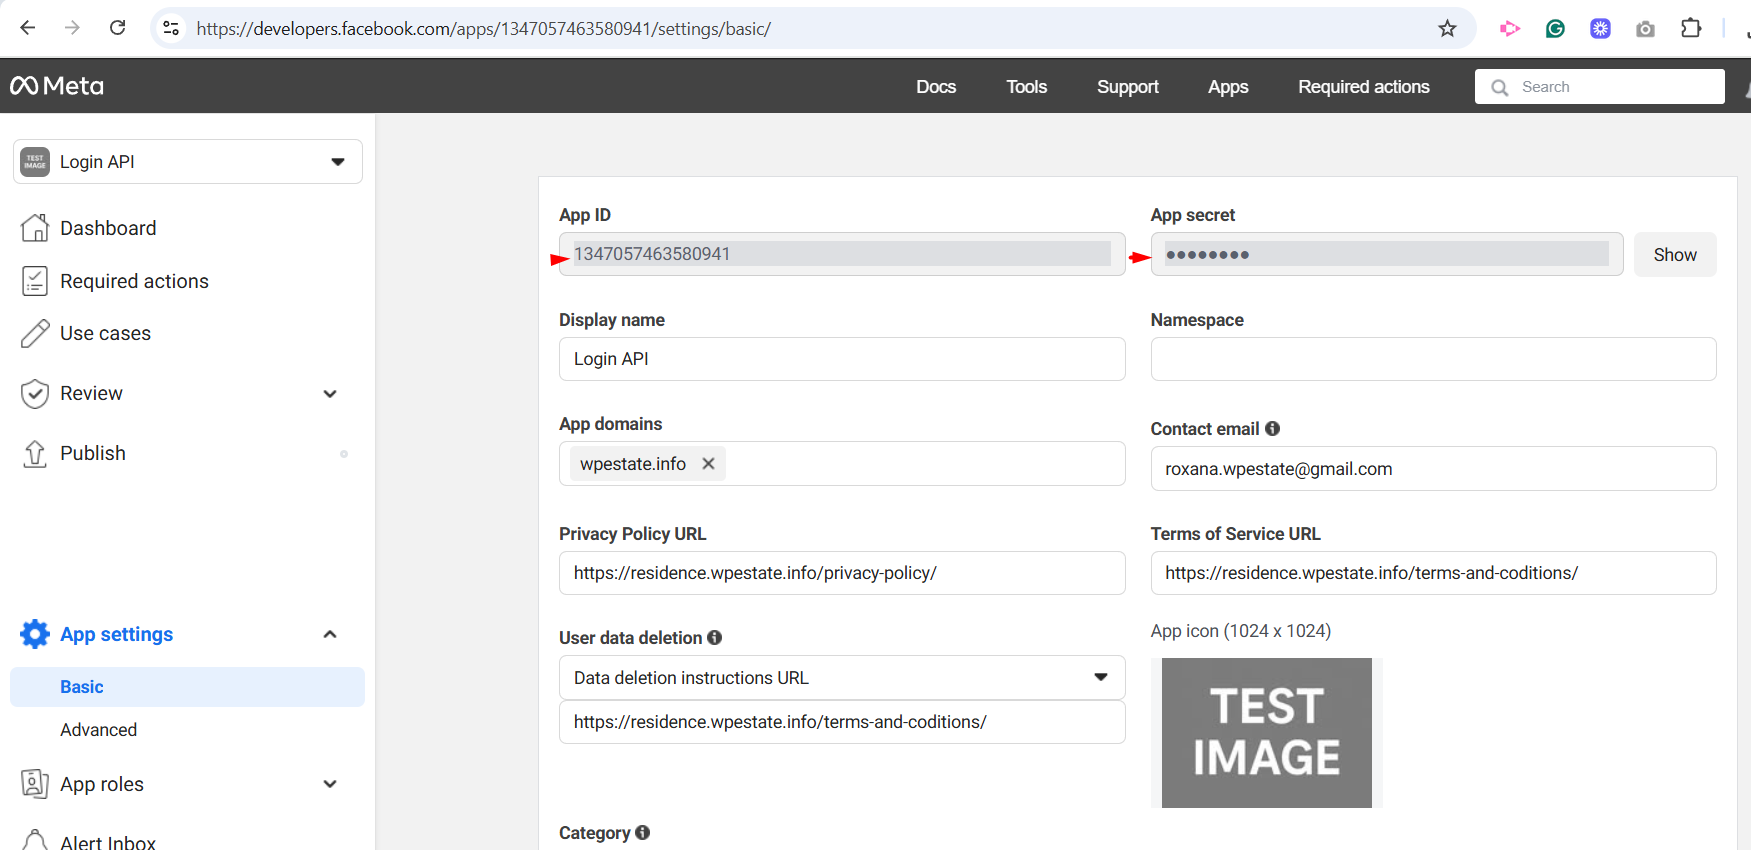Collapse the App settings section
The height and width of the screenshot is (850, 1751).
tap(330, 634)
